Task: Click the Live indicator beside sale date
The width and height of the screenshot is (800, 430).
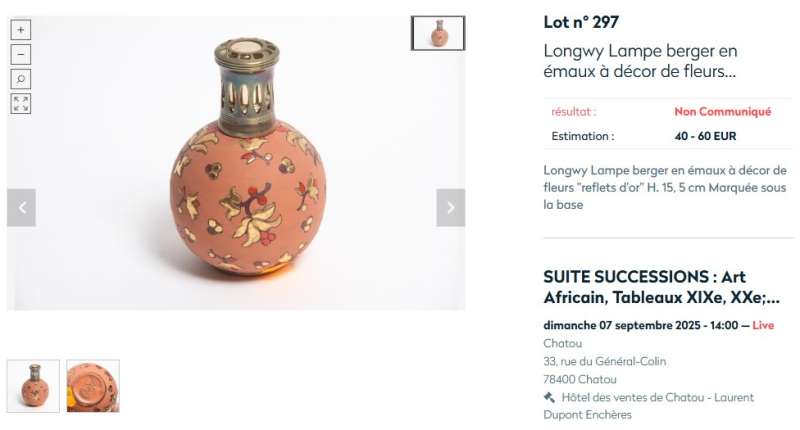Action: pyautogui.click(x=763, y=325)
